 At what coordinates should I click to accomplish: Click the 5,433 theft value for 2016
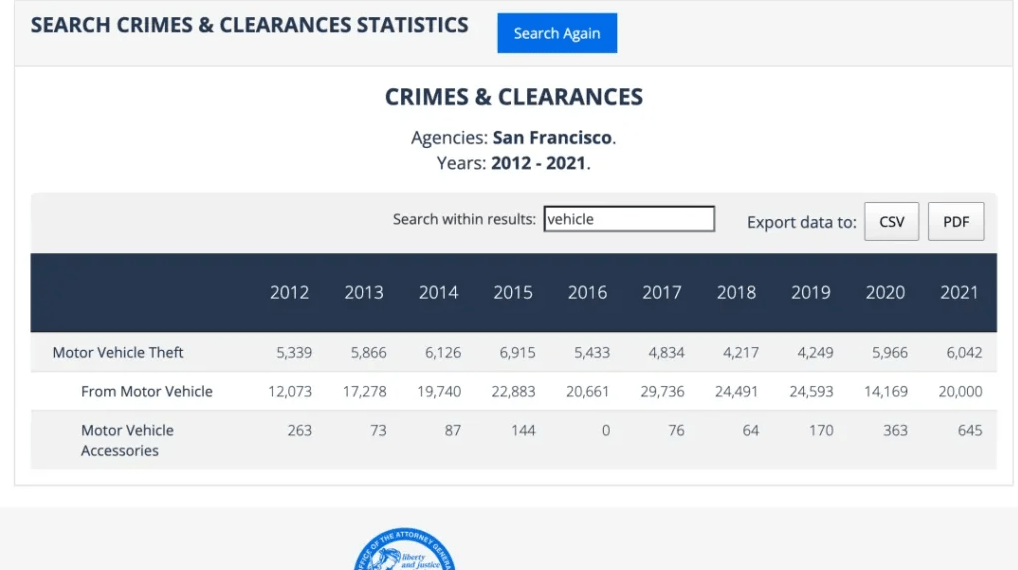pos(591,353)
